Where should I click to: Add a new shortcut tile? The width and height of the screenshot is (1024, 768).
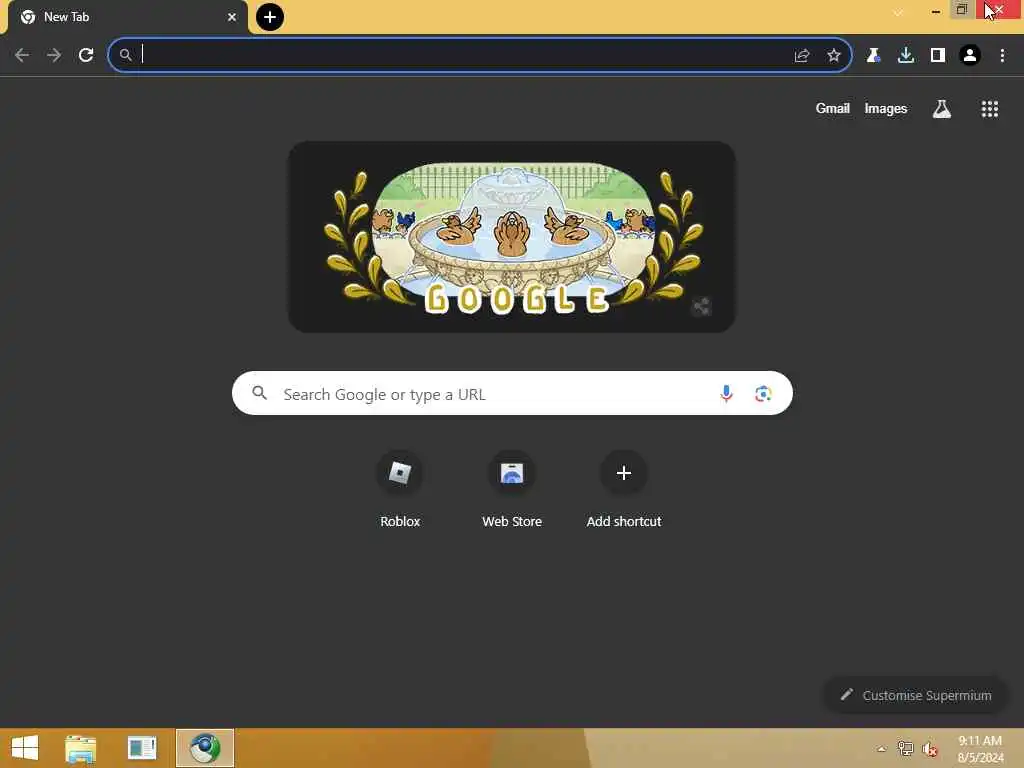click(x=624, y=488)
